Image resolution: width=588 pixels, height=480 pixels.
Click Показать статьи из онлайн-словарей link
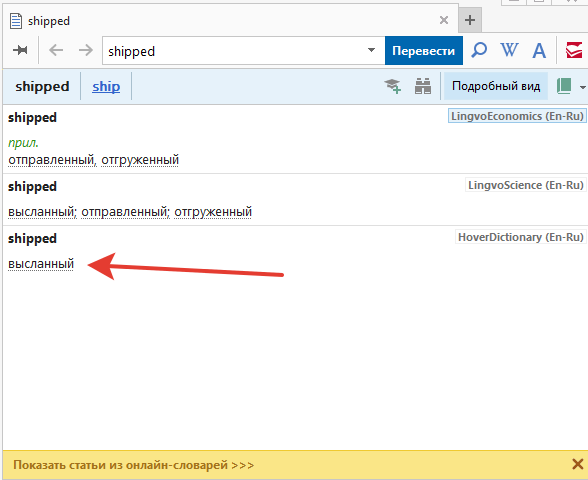pyautogui.click(x=134, y=465)
